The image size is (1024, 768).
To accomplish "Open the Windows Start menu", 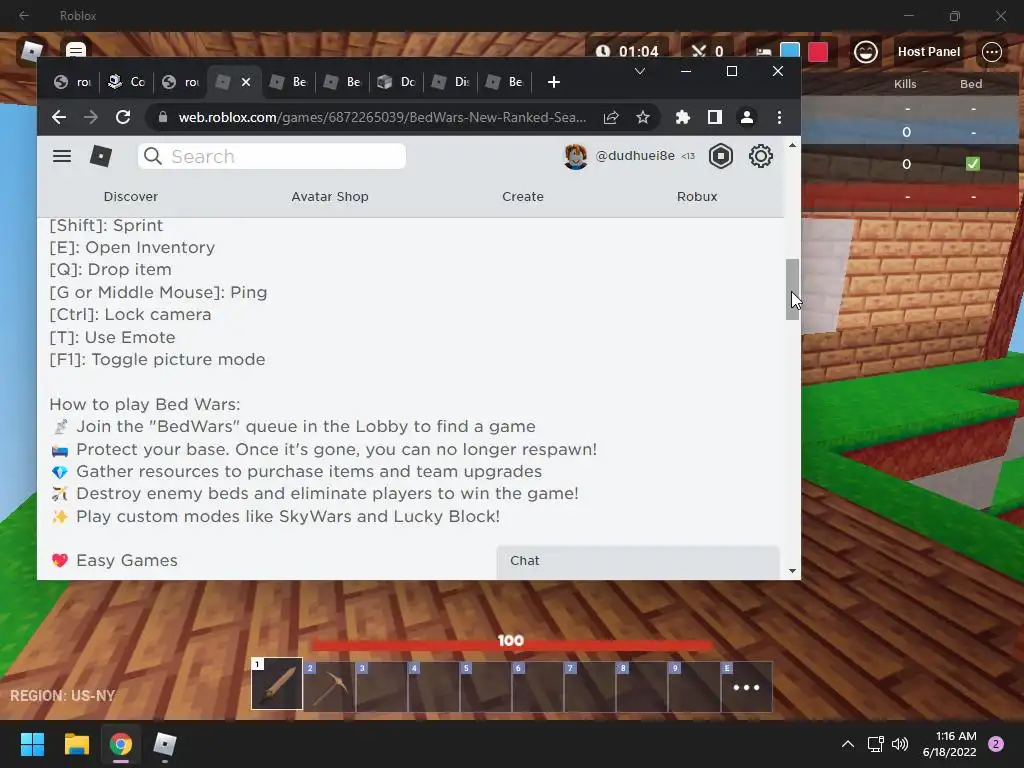I will (x=32, y=744).
